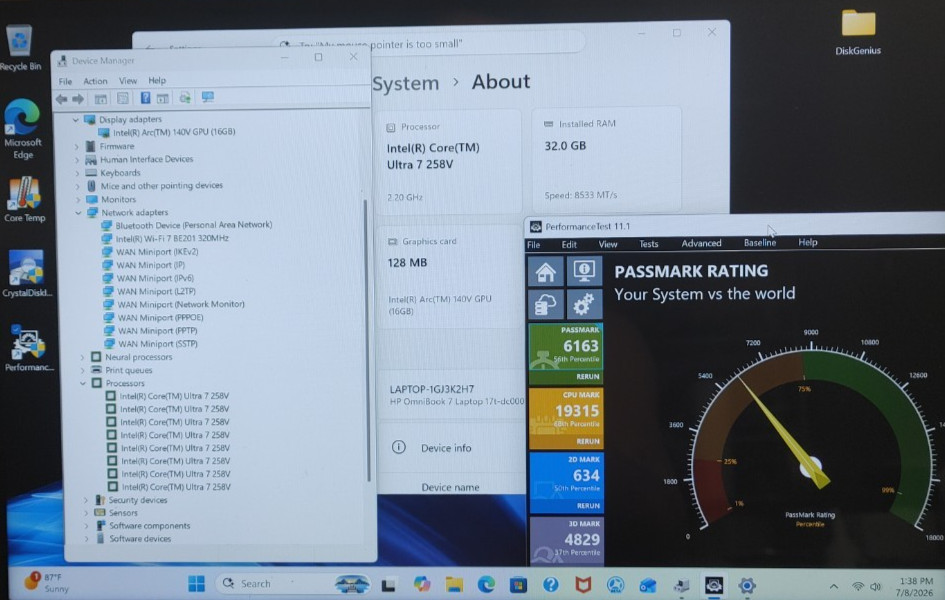Open the clock and date in taskbar
This screenshot has width=945, height=600.
coord(915,586)
